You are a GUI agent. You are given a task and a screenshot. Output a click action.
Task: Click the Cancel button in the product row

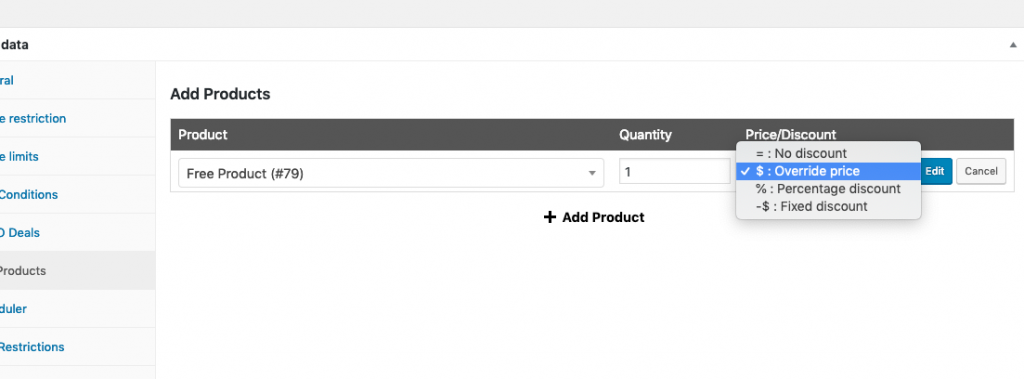point(981,171)
